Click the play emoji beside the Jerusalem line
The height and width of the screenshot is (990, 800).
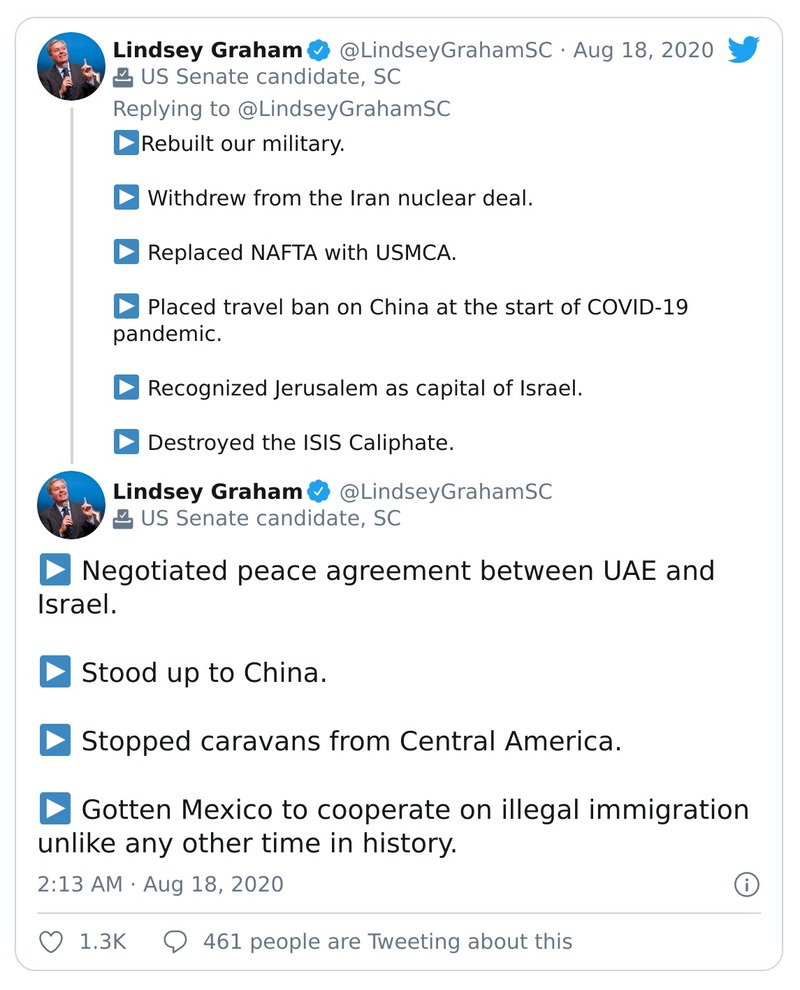(x=126, y=387)
